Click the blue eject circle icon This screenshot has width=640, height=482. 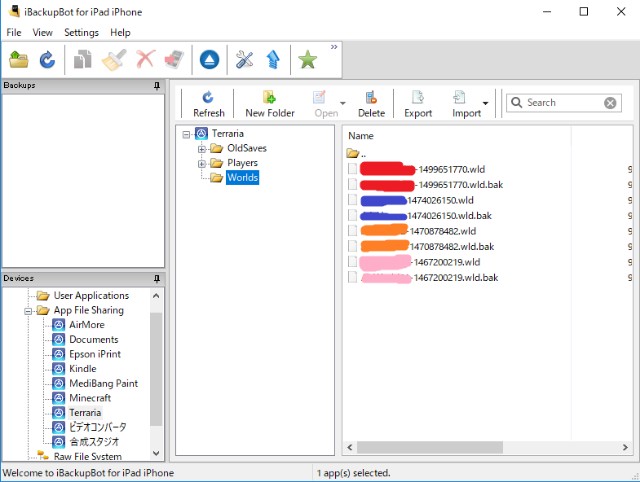pyautogui.click(x=209, y=60)
